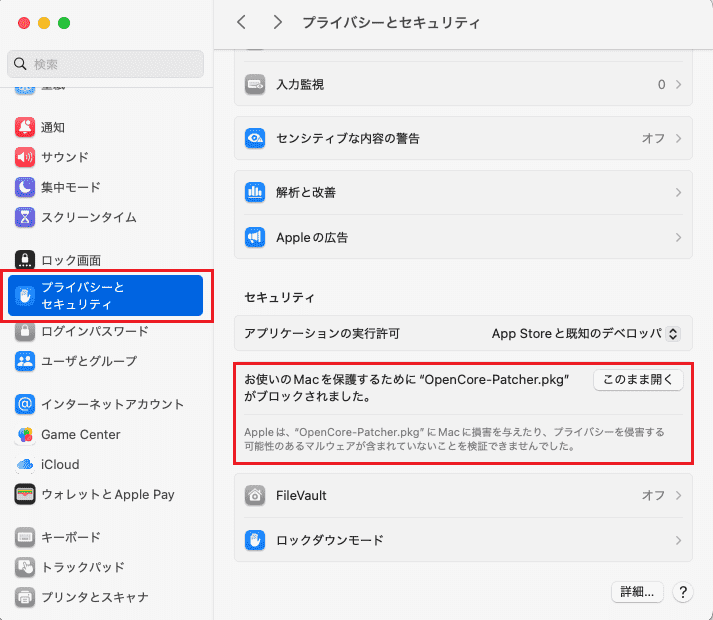The image size is (713, 620).
Task: Click the アプリケーションの実行許可 label
Action: (322, 334)
